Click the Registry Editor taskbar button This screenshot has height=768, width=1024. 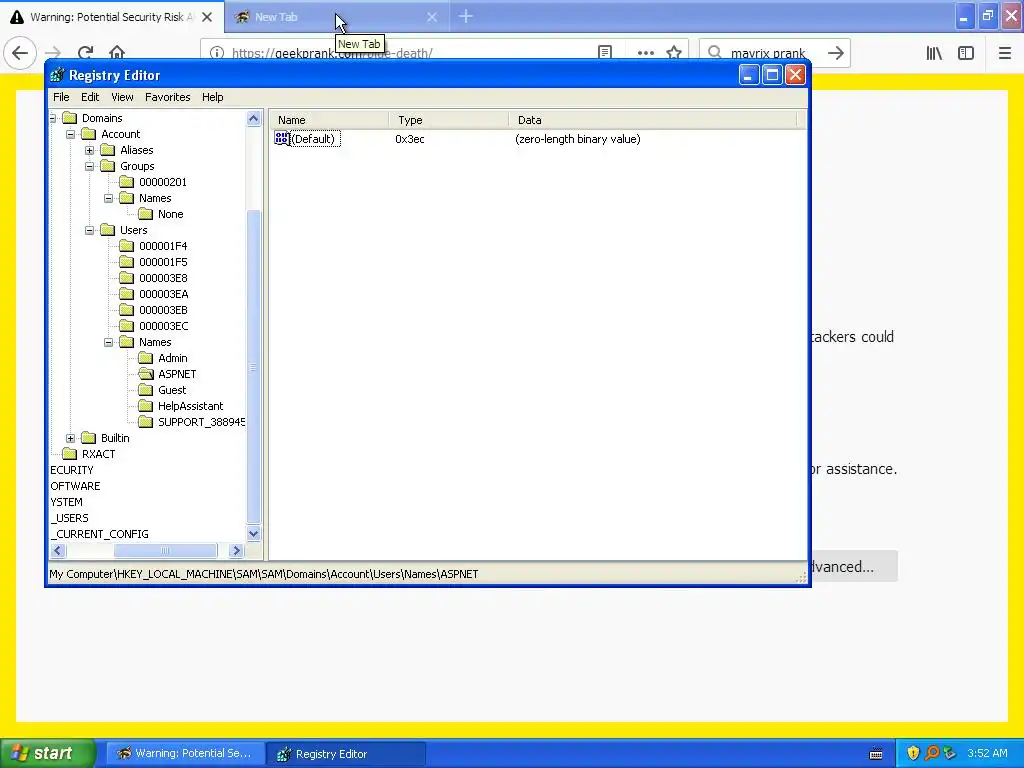tap(346, 754)
